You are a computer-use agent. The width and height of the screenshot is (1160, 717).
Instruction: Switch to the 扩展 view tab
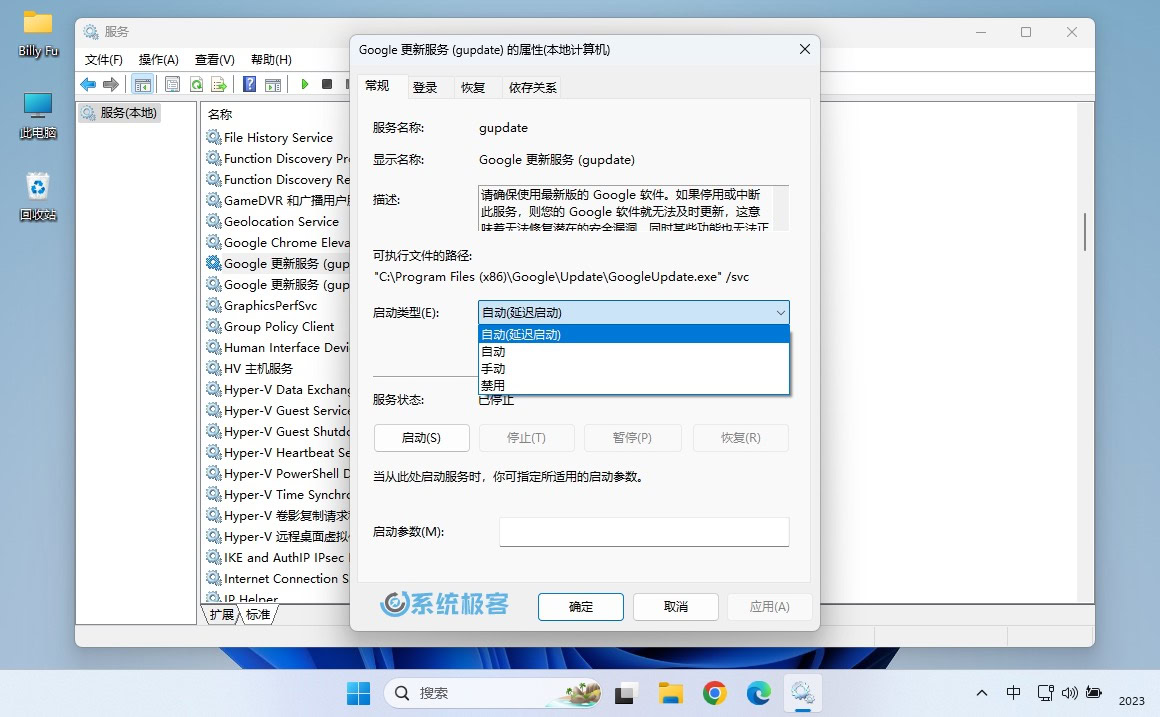pyautogui.click(x=221, y=614)
